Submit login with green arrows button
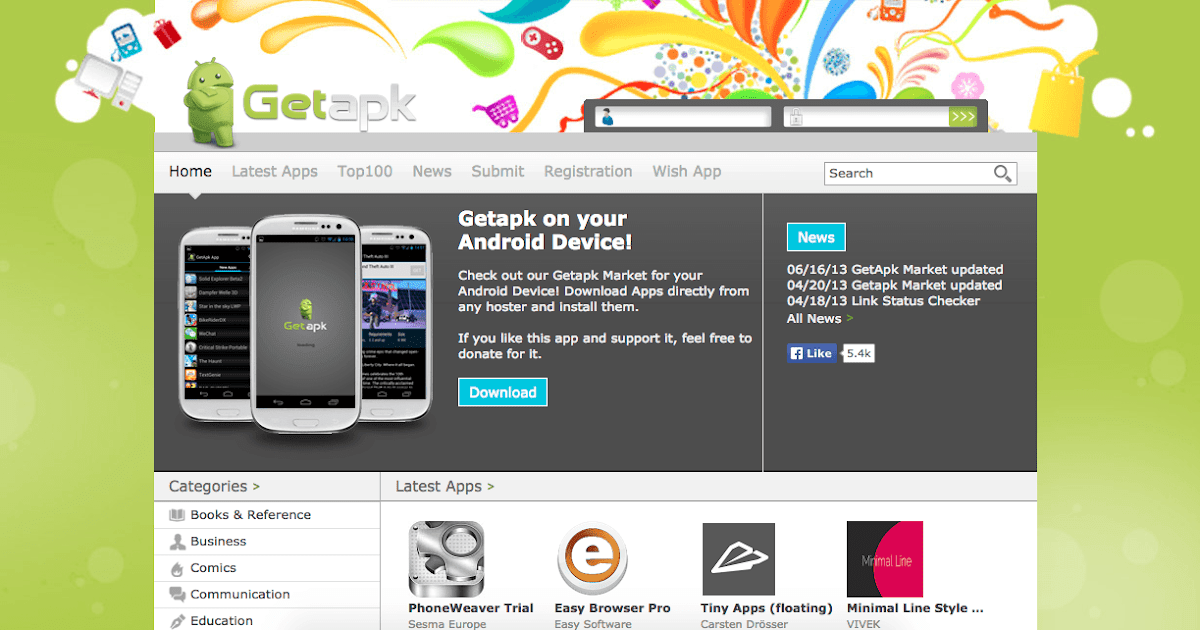The image size is (1200, 630). 963,117
